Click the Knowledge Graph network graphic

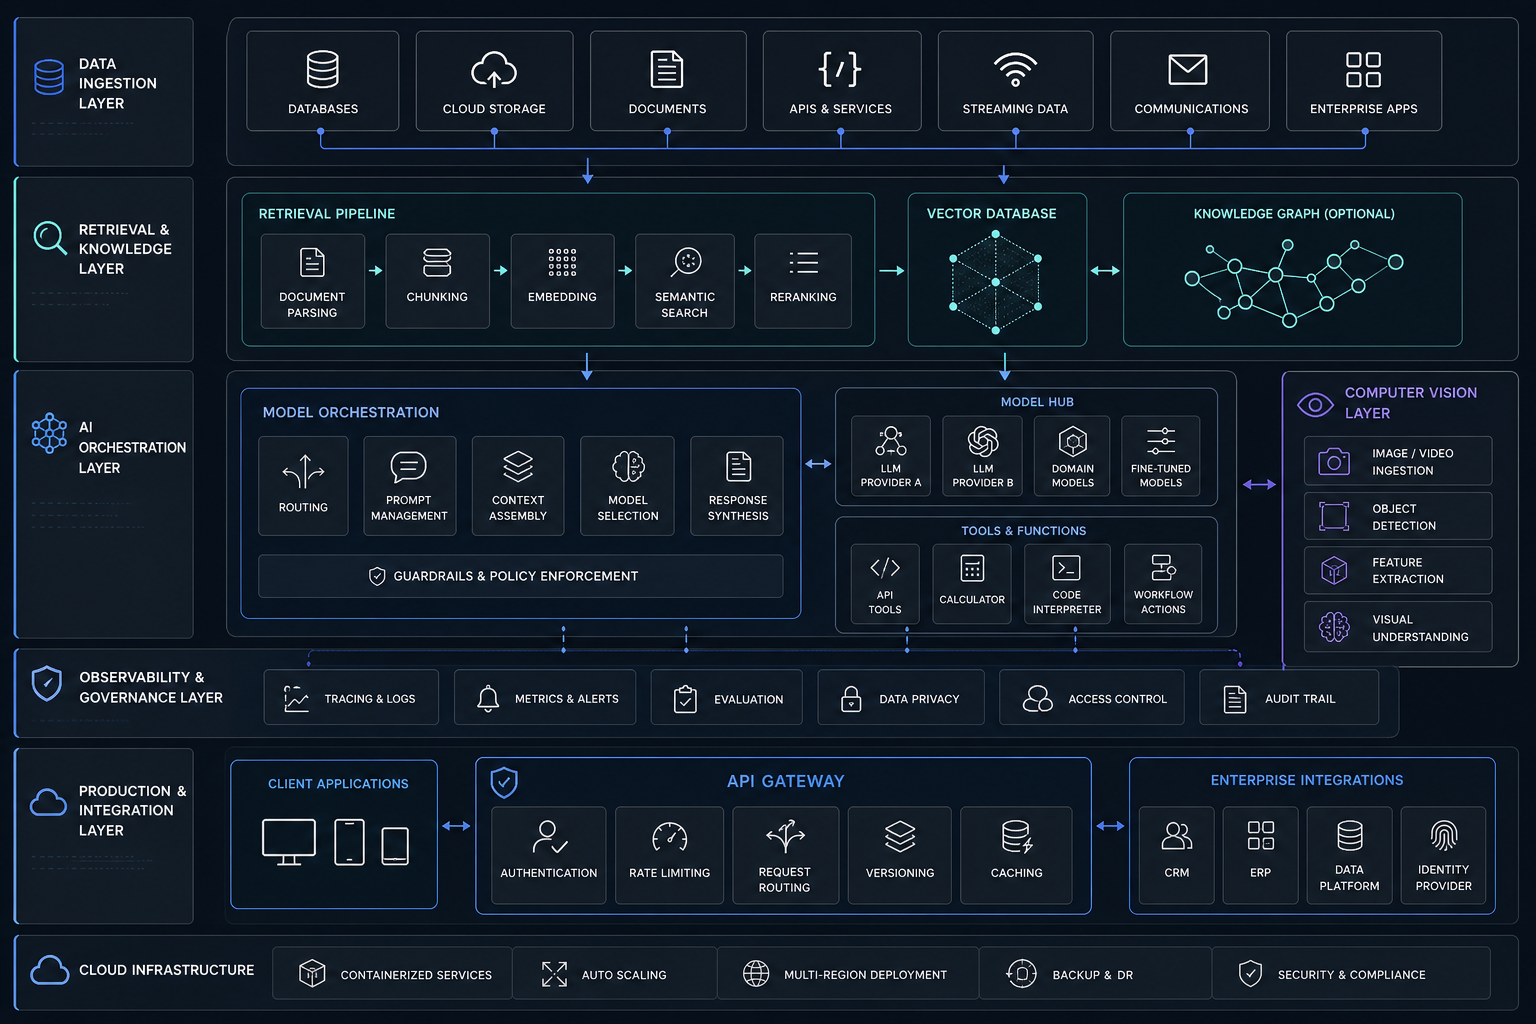click(1294, 283)
